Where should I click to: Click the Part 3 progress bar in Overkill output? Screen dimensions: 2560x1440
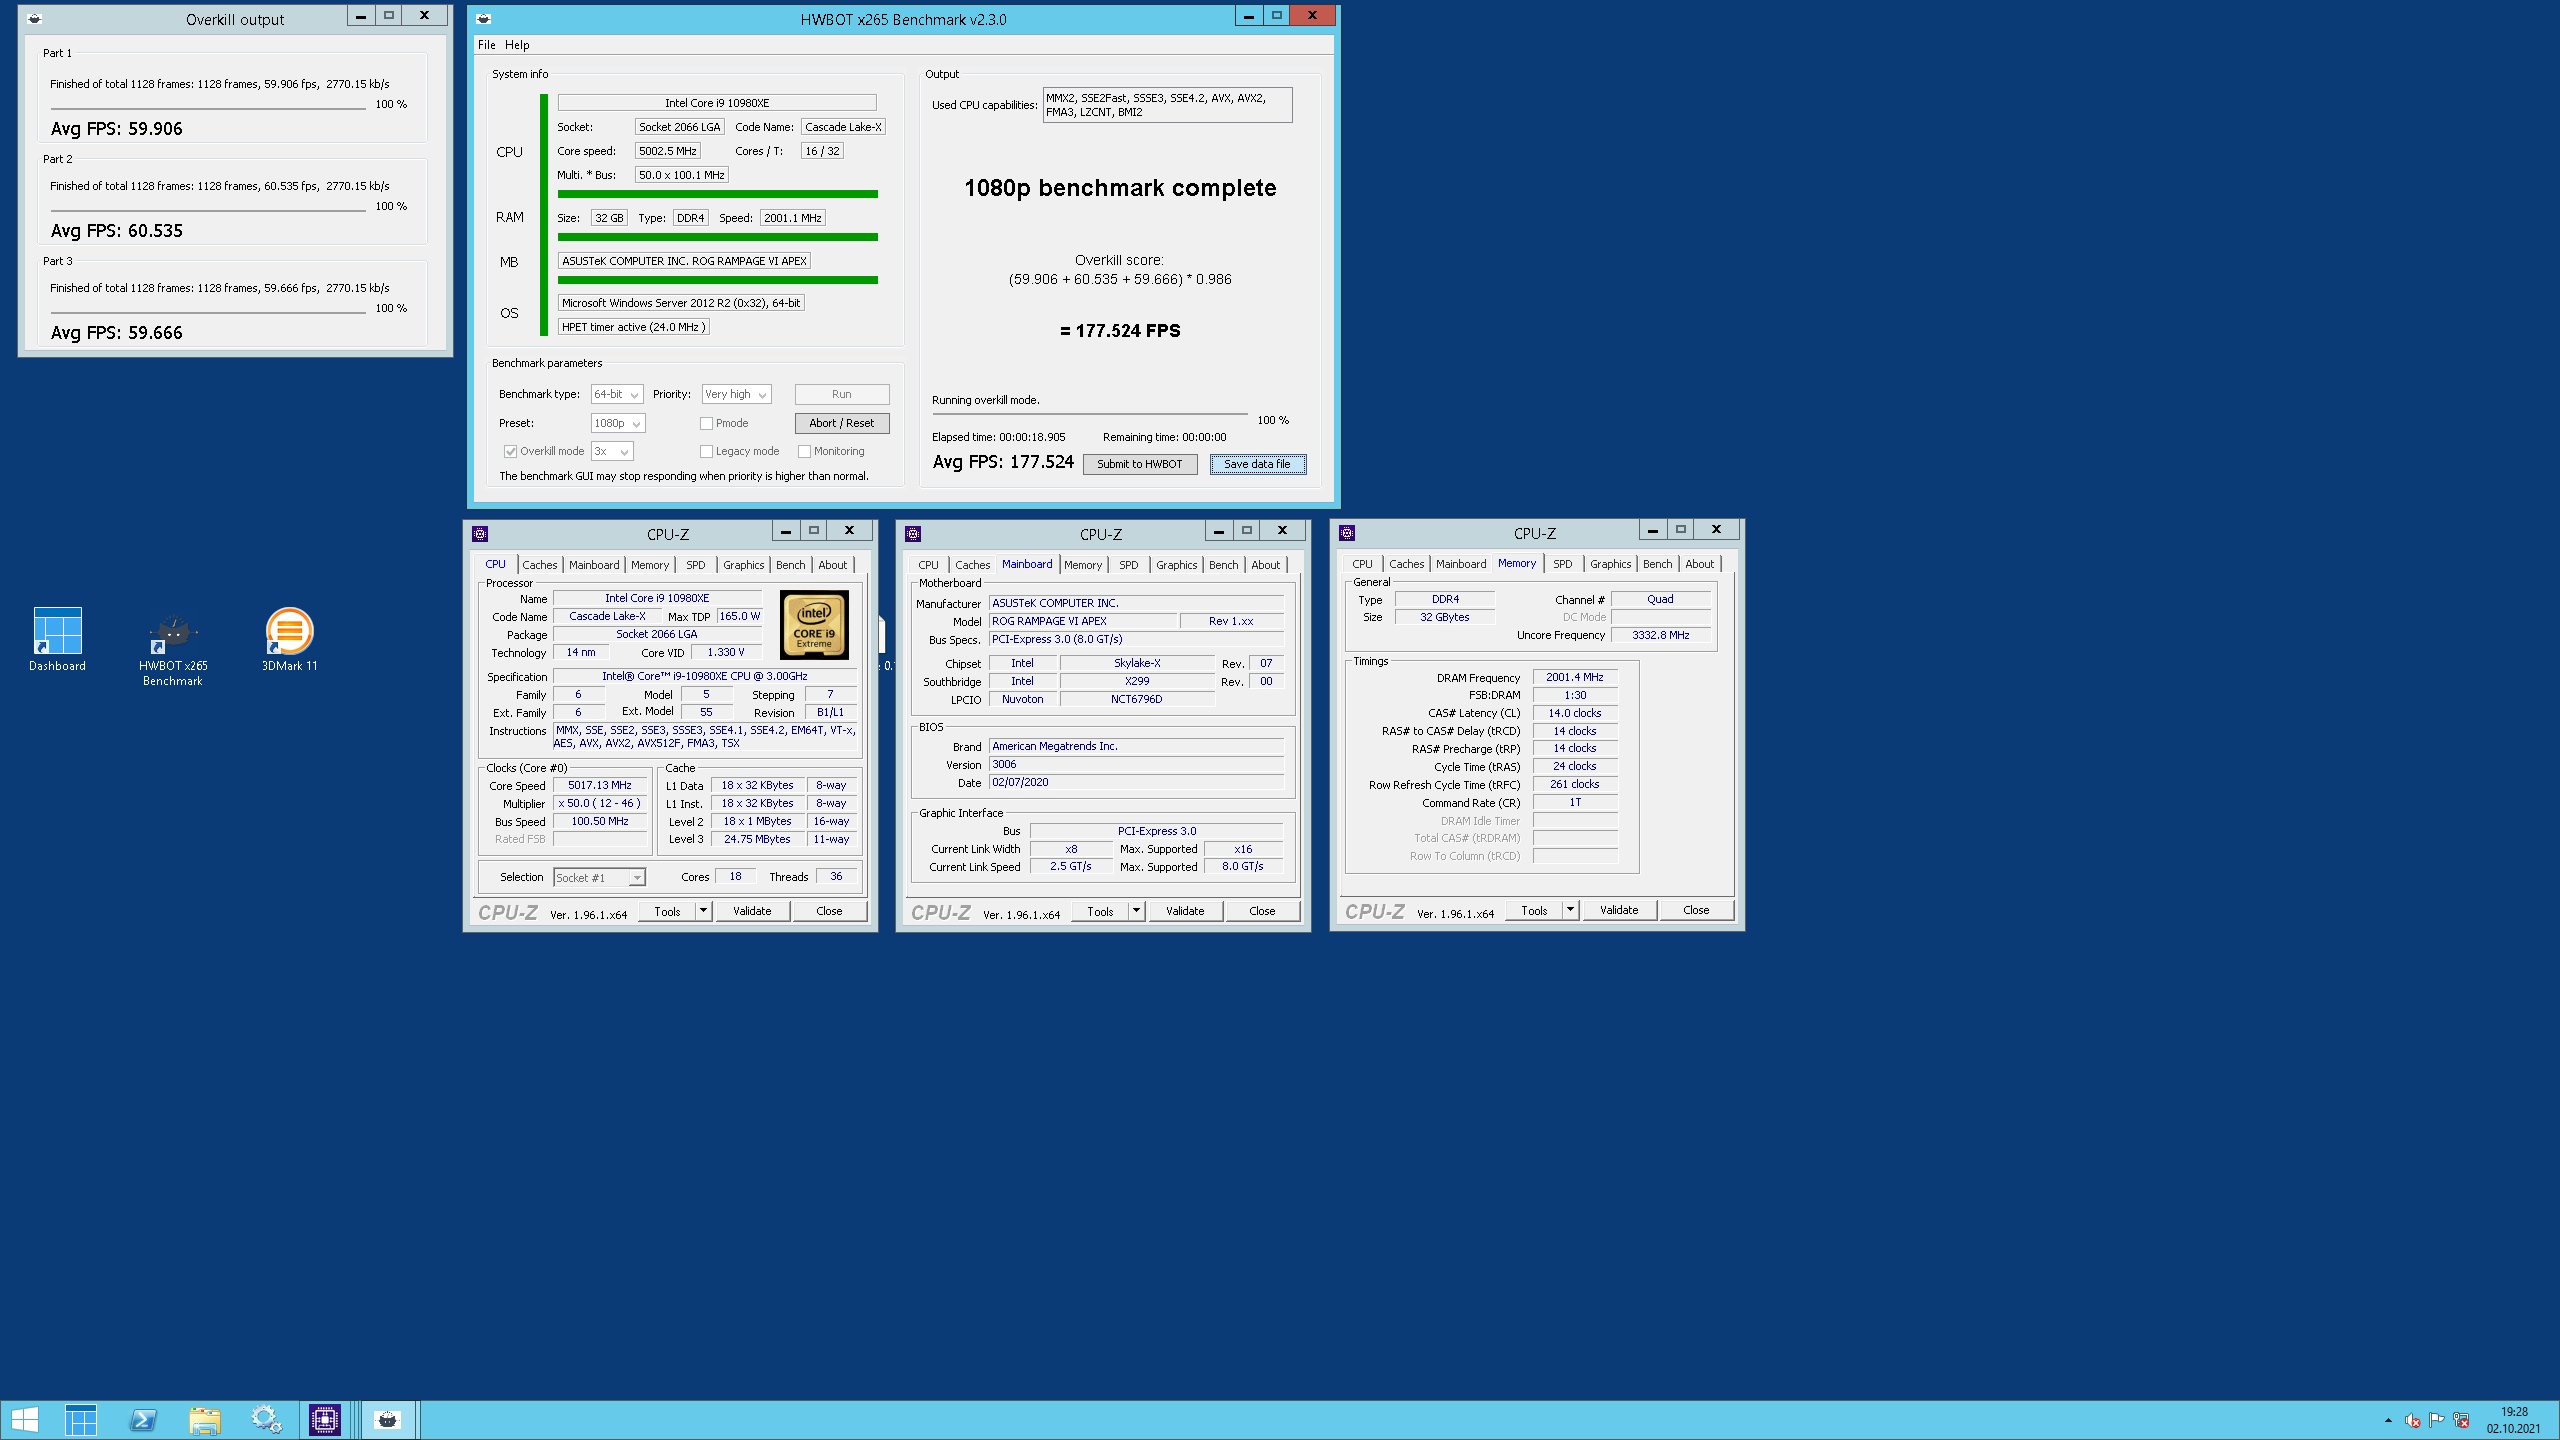[x=208, y=312]
